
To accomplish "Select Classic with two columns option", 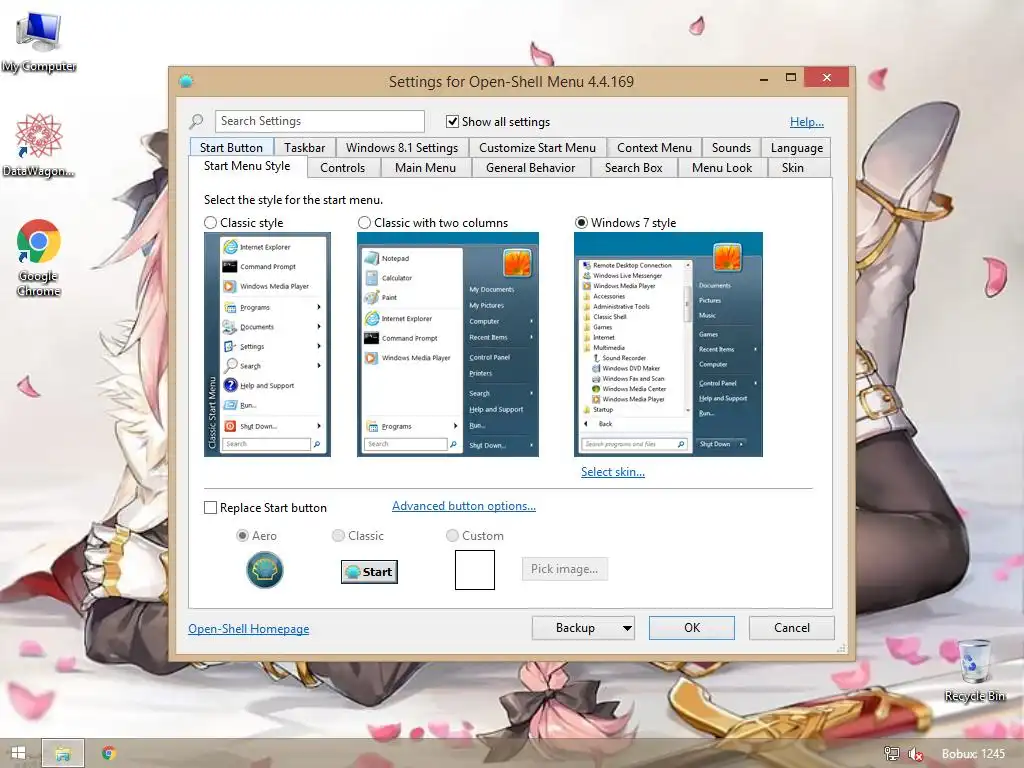I will coord(364,223).
